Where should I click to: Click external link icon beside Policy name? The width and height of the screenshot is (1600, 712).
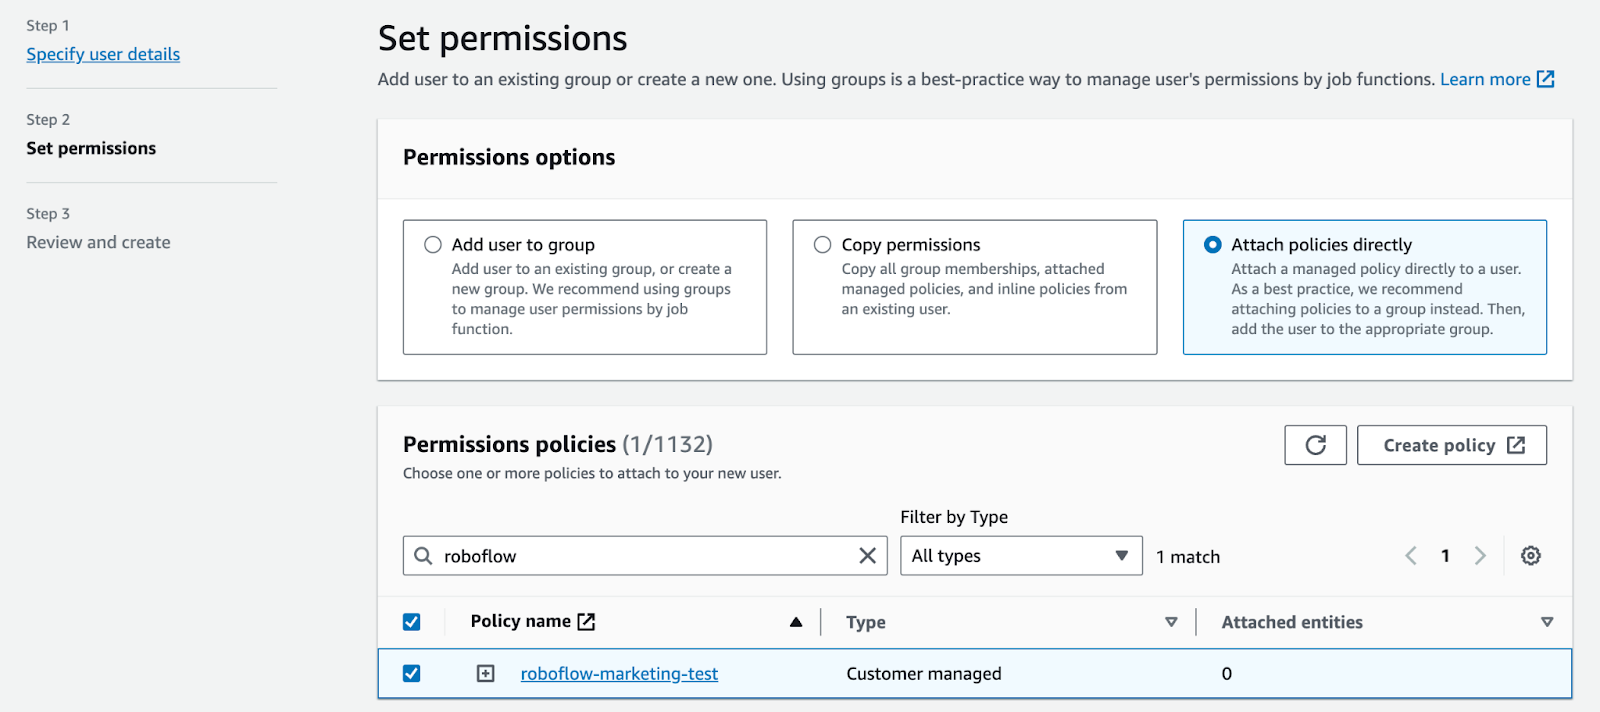point(587,622)
